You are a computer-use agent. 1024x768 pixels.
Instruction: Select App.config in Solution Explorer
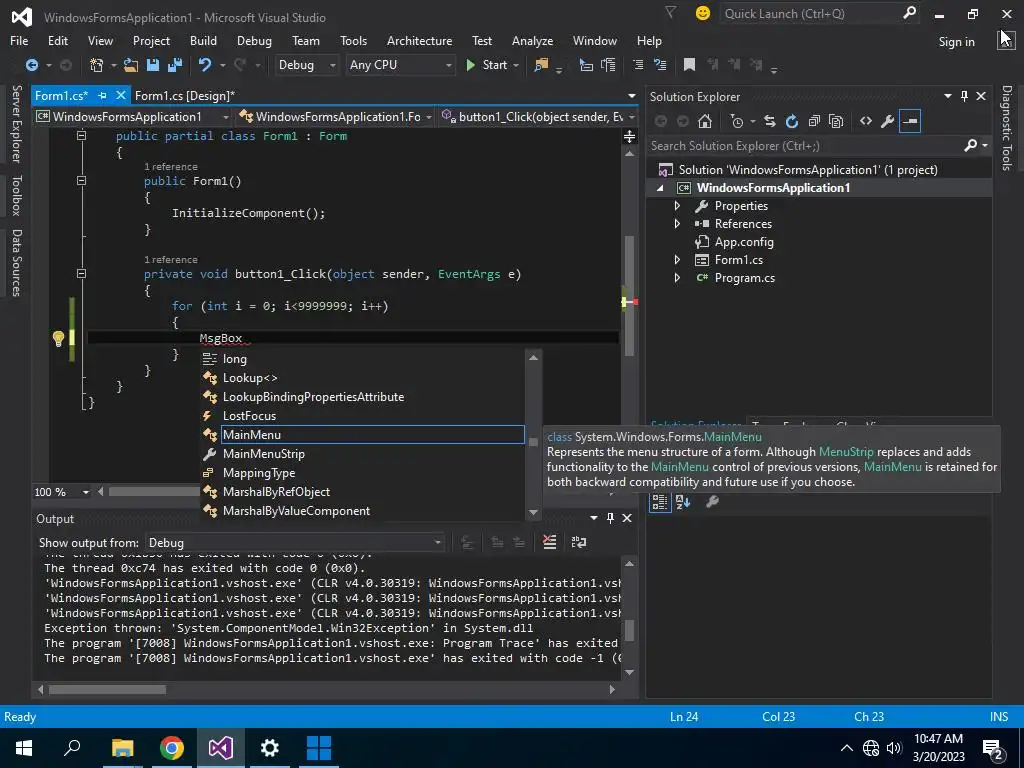[744, 242]
